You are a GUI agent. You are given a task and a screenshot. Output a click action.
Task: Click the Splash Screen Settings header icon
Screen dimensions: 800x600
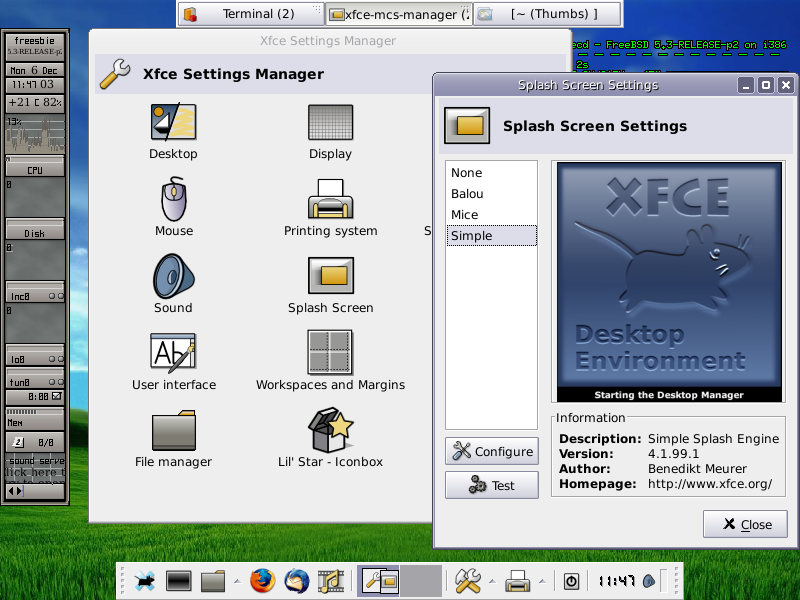(x=467, y=126)
